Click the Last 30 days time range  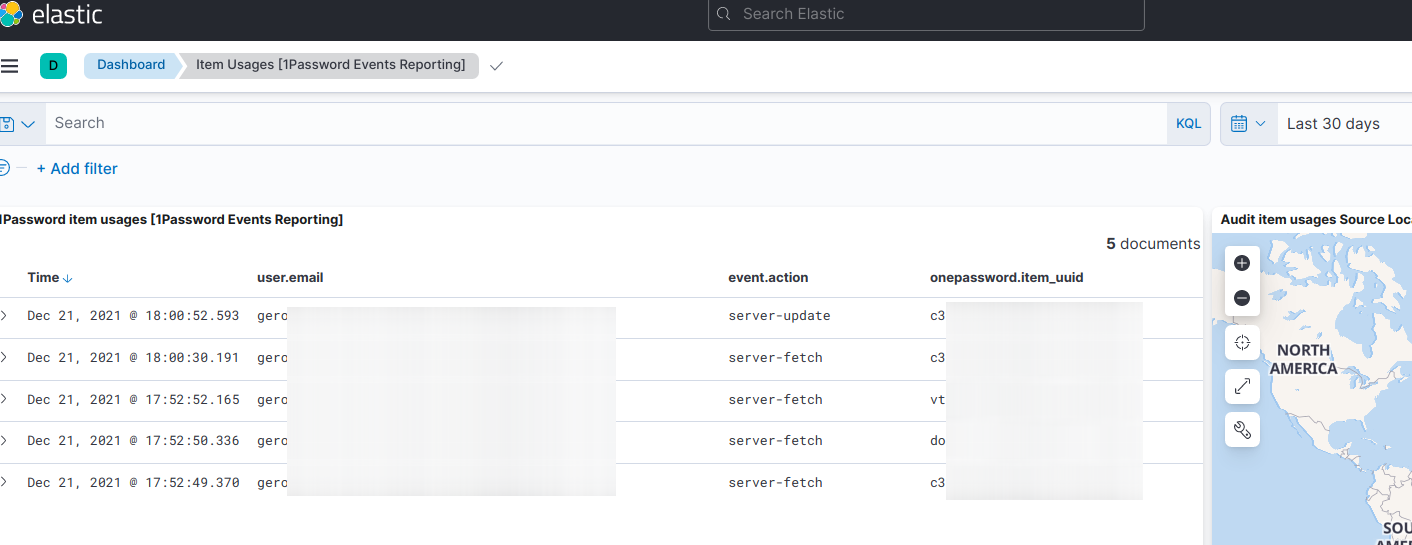[1333, 124]
